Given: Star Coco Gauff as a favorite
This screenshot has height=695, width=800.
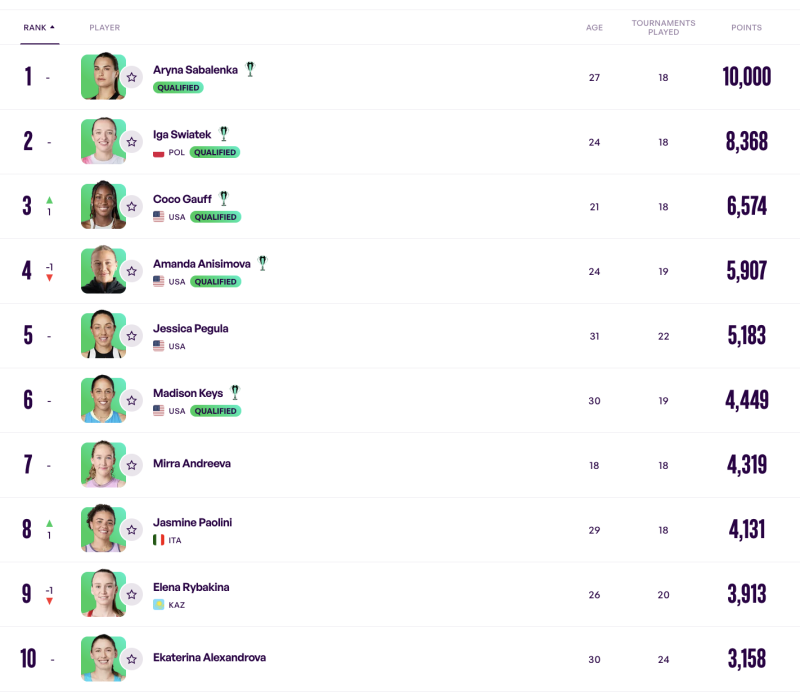Looking at the screenshot, I should tap(132, 207).
